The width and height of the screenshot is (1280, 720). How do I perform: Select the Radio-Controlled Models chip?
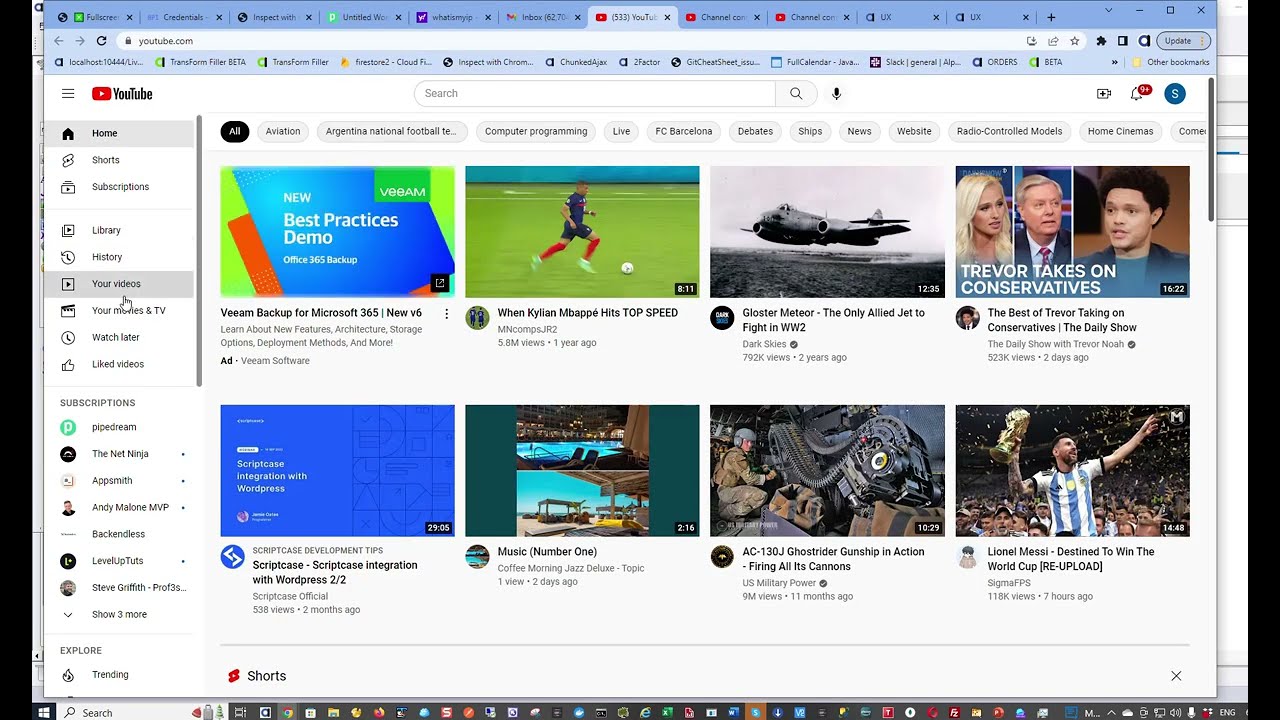point(1009,131)
